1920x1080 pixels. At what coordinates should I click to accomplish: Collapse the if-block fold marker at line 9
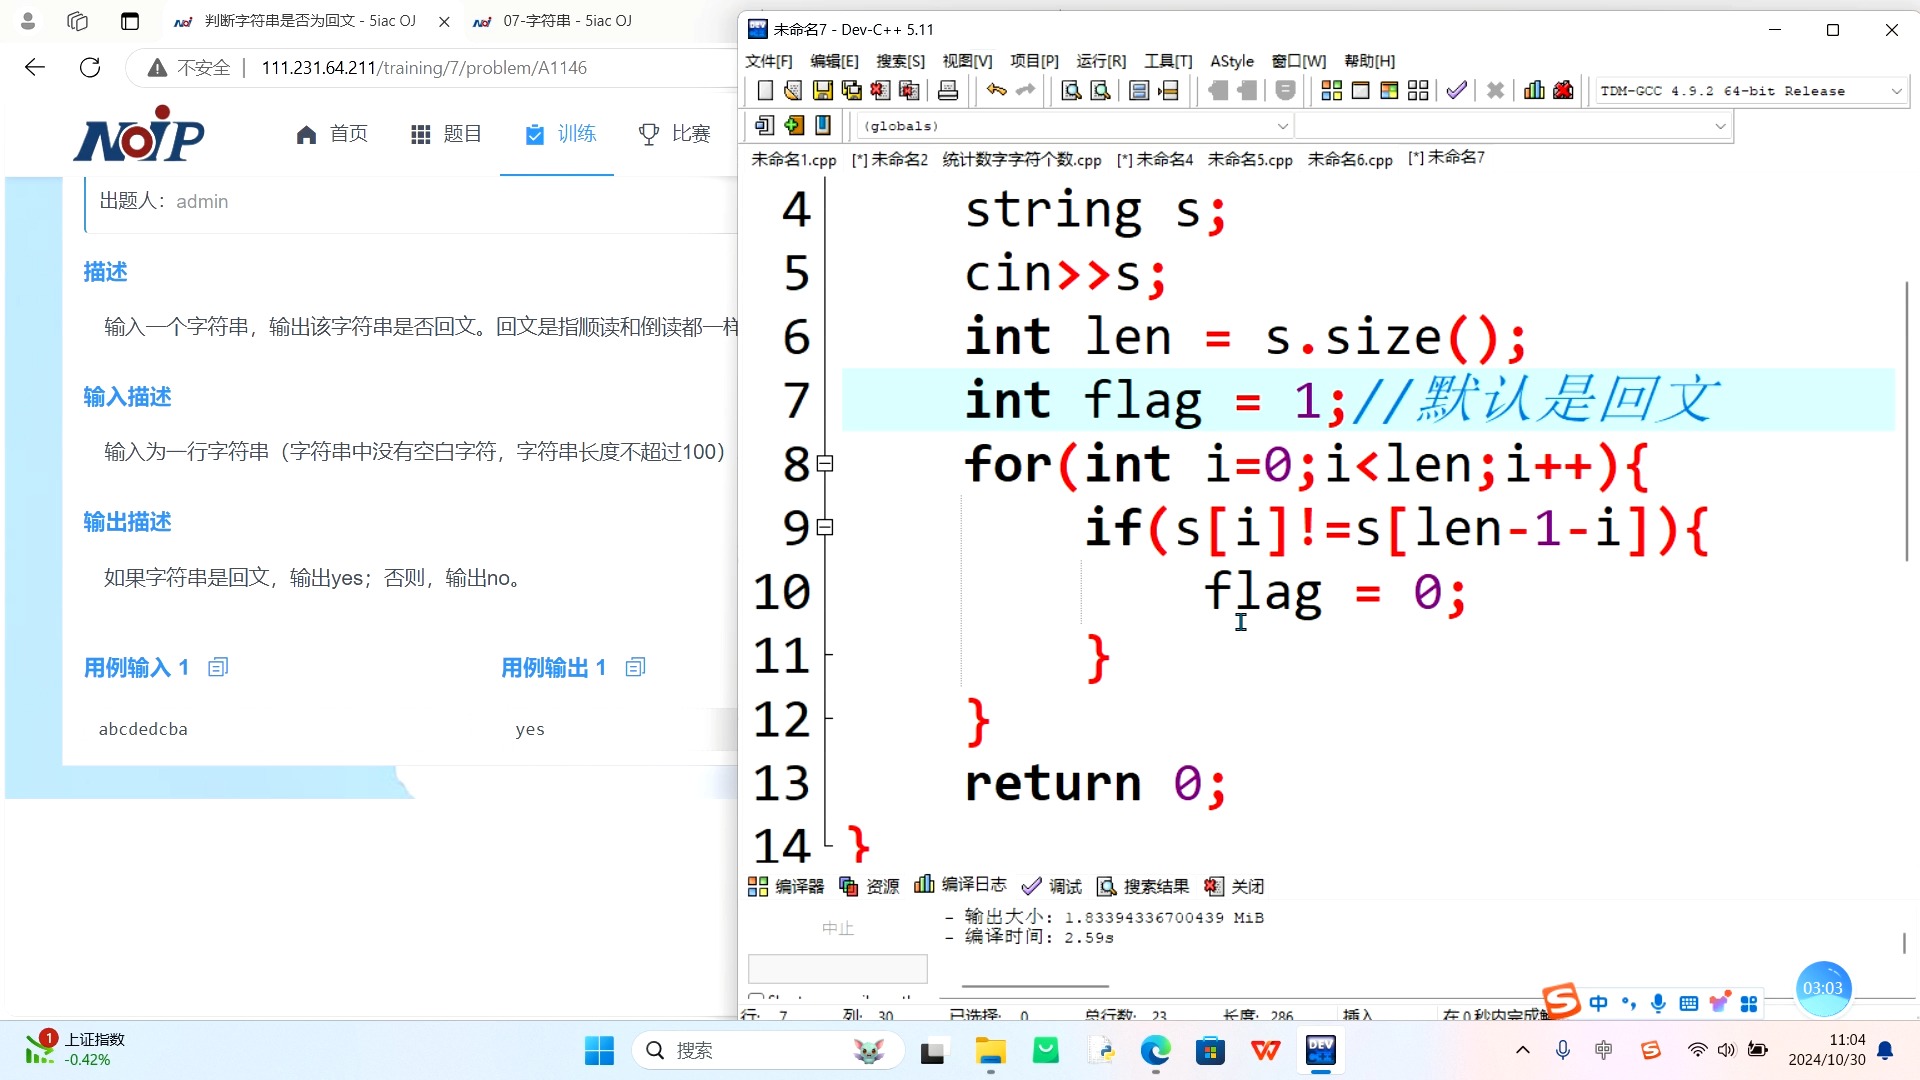click(x=825, y=527)
